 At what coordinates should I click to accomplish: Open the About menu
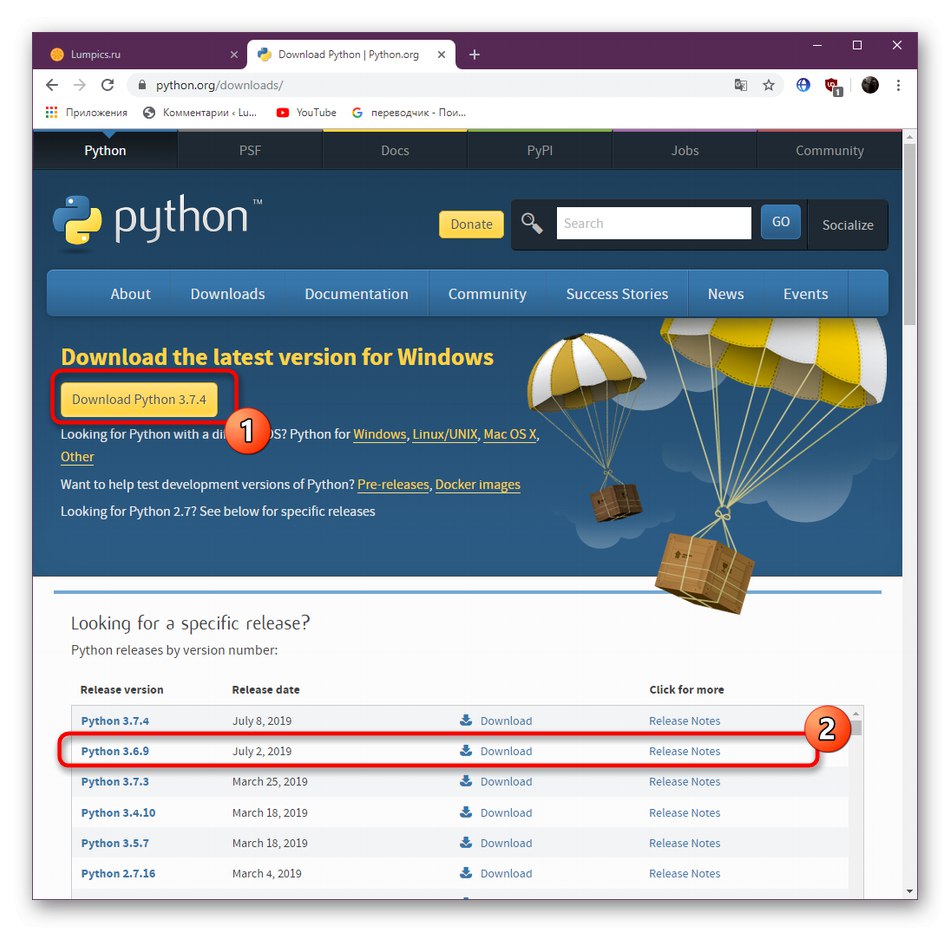click(130, 294)
